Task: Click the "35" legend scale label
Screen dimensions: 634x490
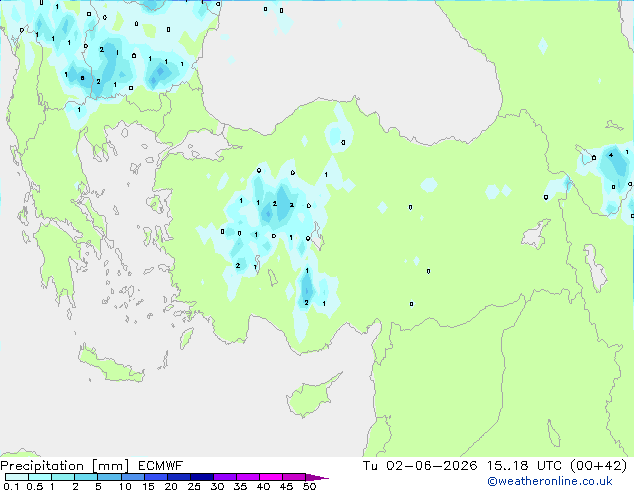Action: tap(240, 486)
